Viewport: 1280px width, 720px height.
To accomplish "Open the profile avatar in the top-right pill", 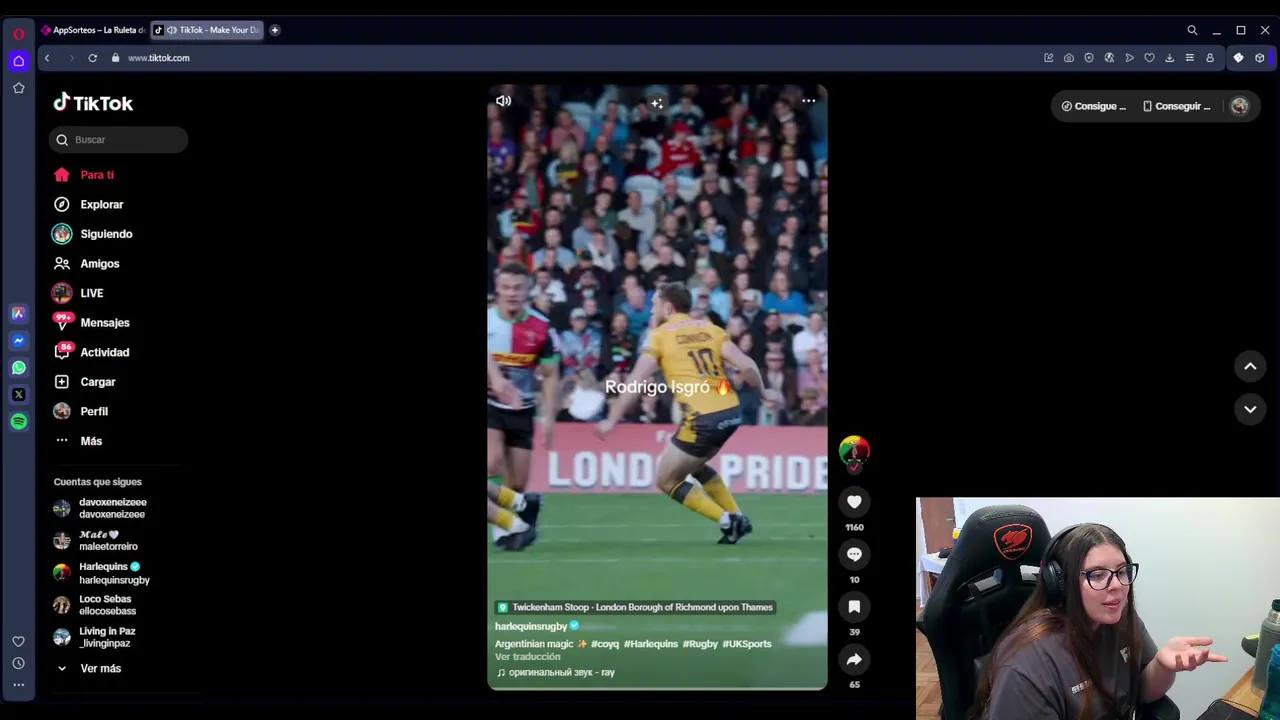I will [x=1240, y=106].
